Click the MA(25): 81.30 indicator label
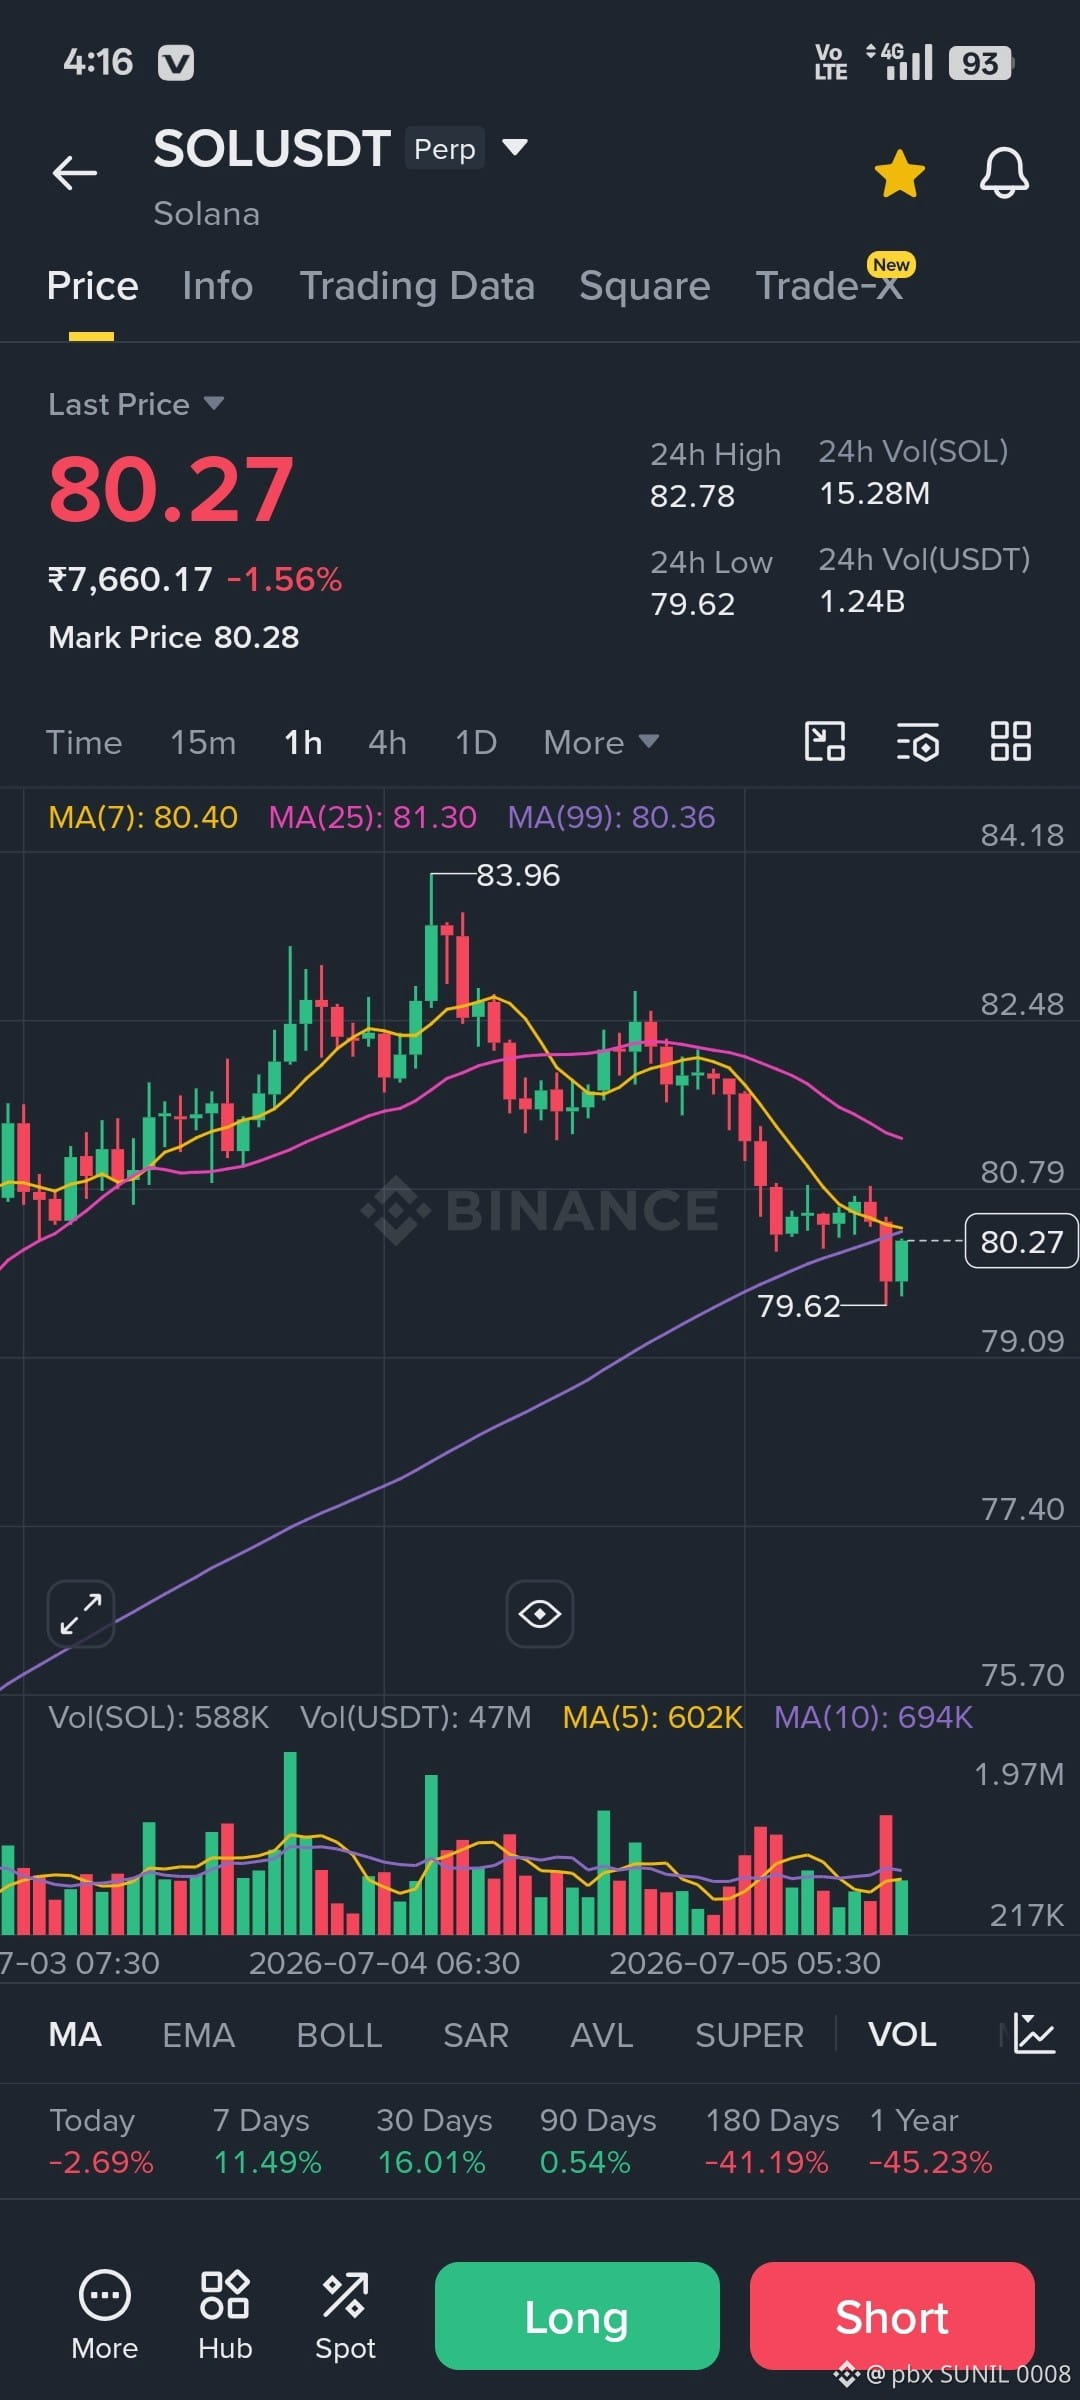 (x=373, y=817)
